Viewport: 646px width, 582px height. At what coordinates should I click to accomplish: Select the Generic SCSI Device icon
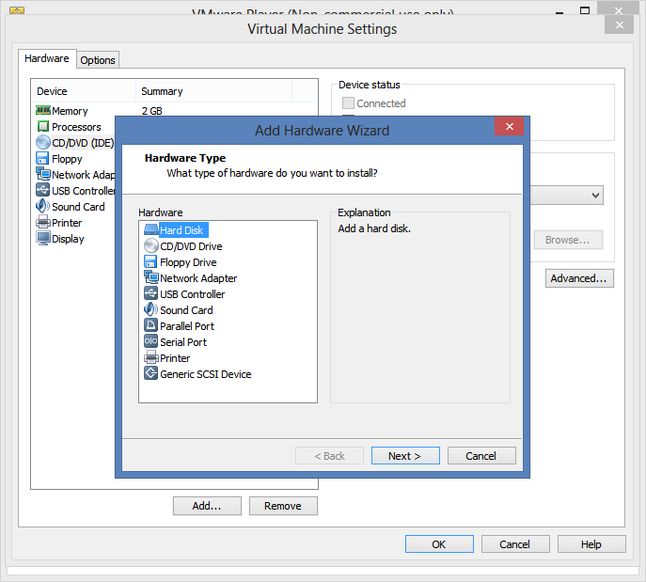point(151,373)
